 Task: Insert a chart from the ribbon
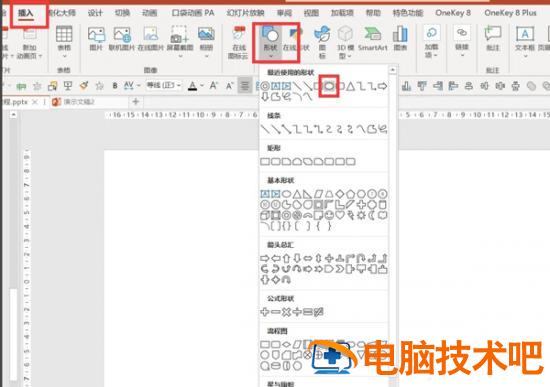coord(400,39)
